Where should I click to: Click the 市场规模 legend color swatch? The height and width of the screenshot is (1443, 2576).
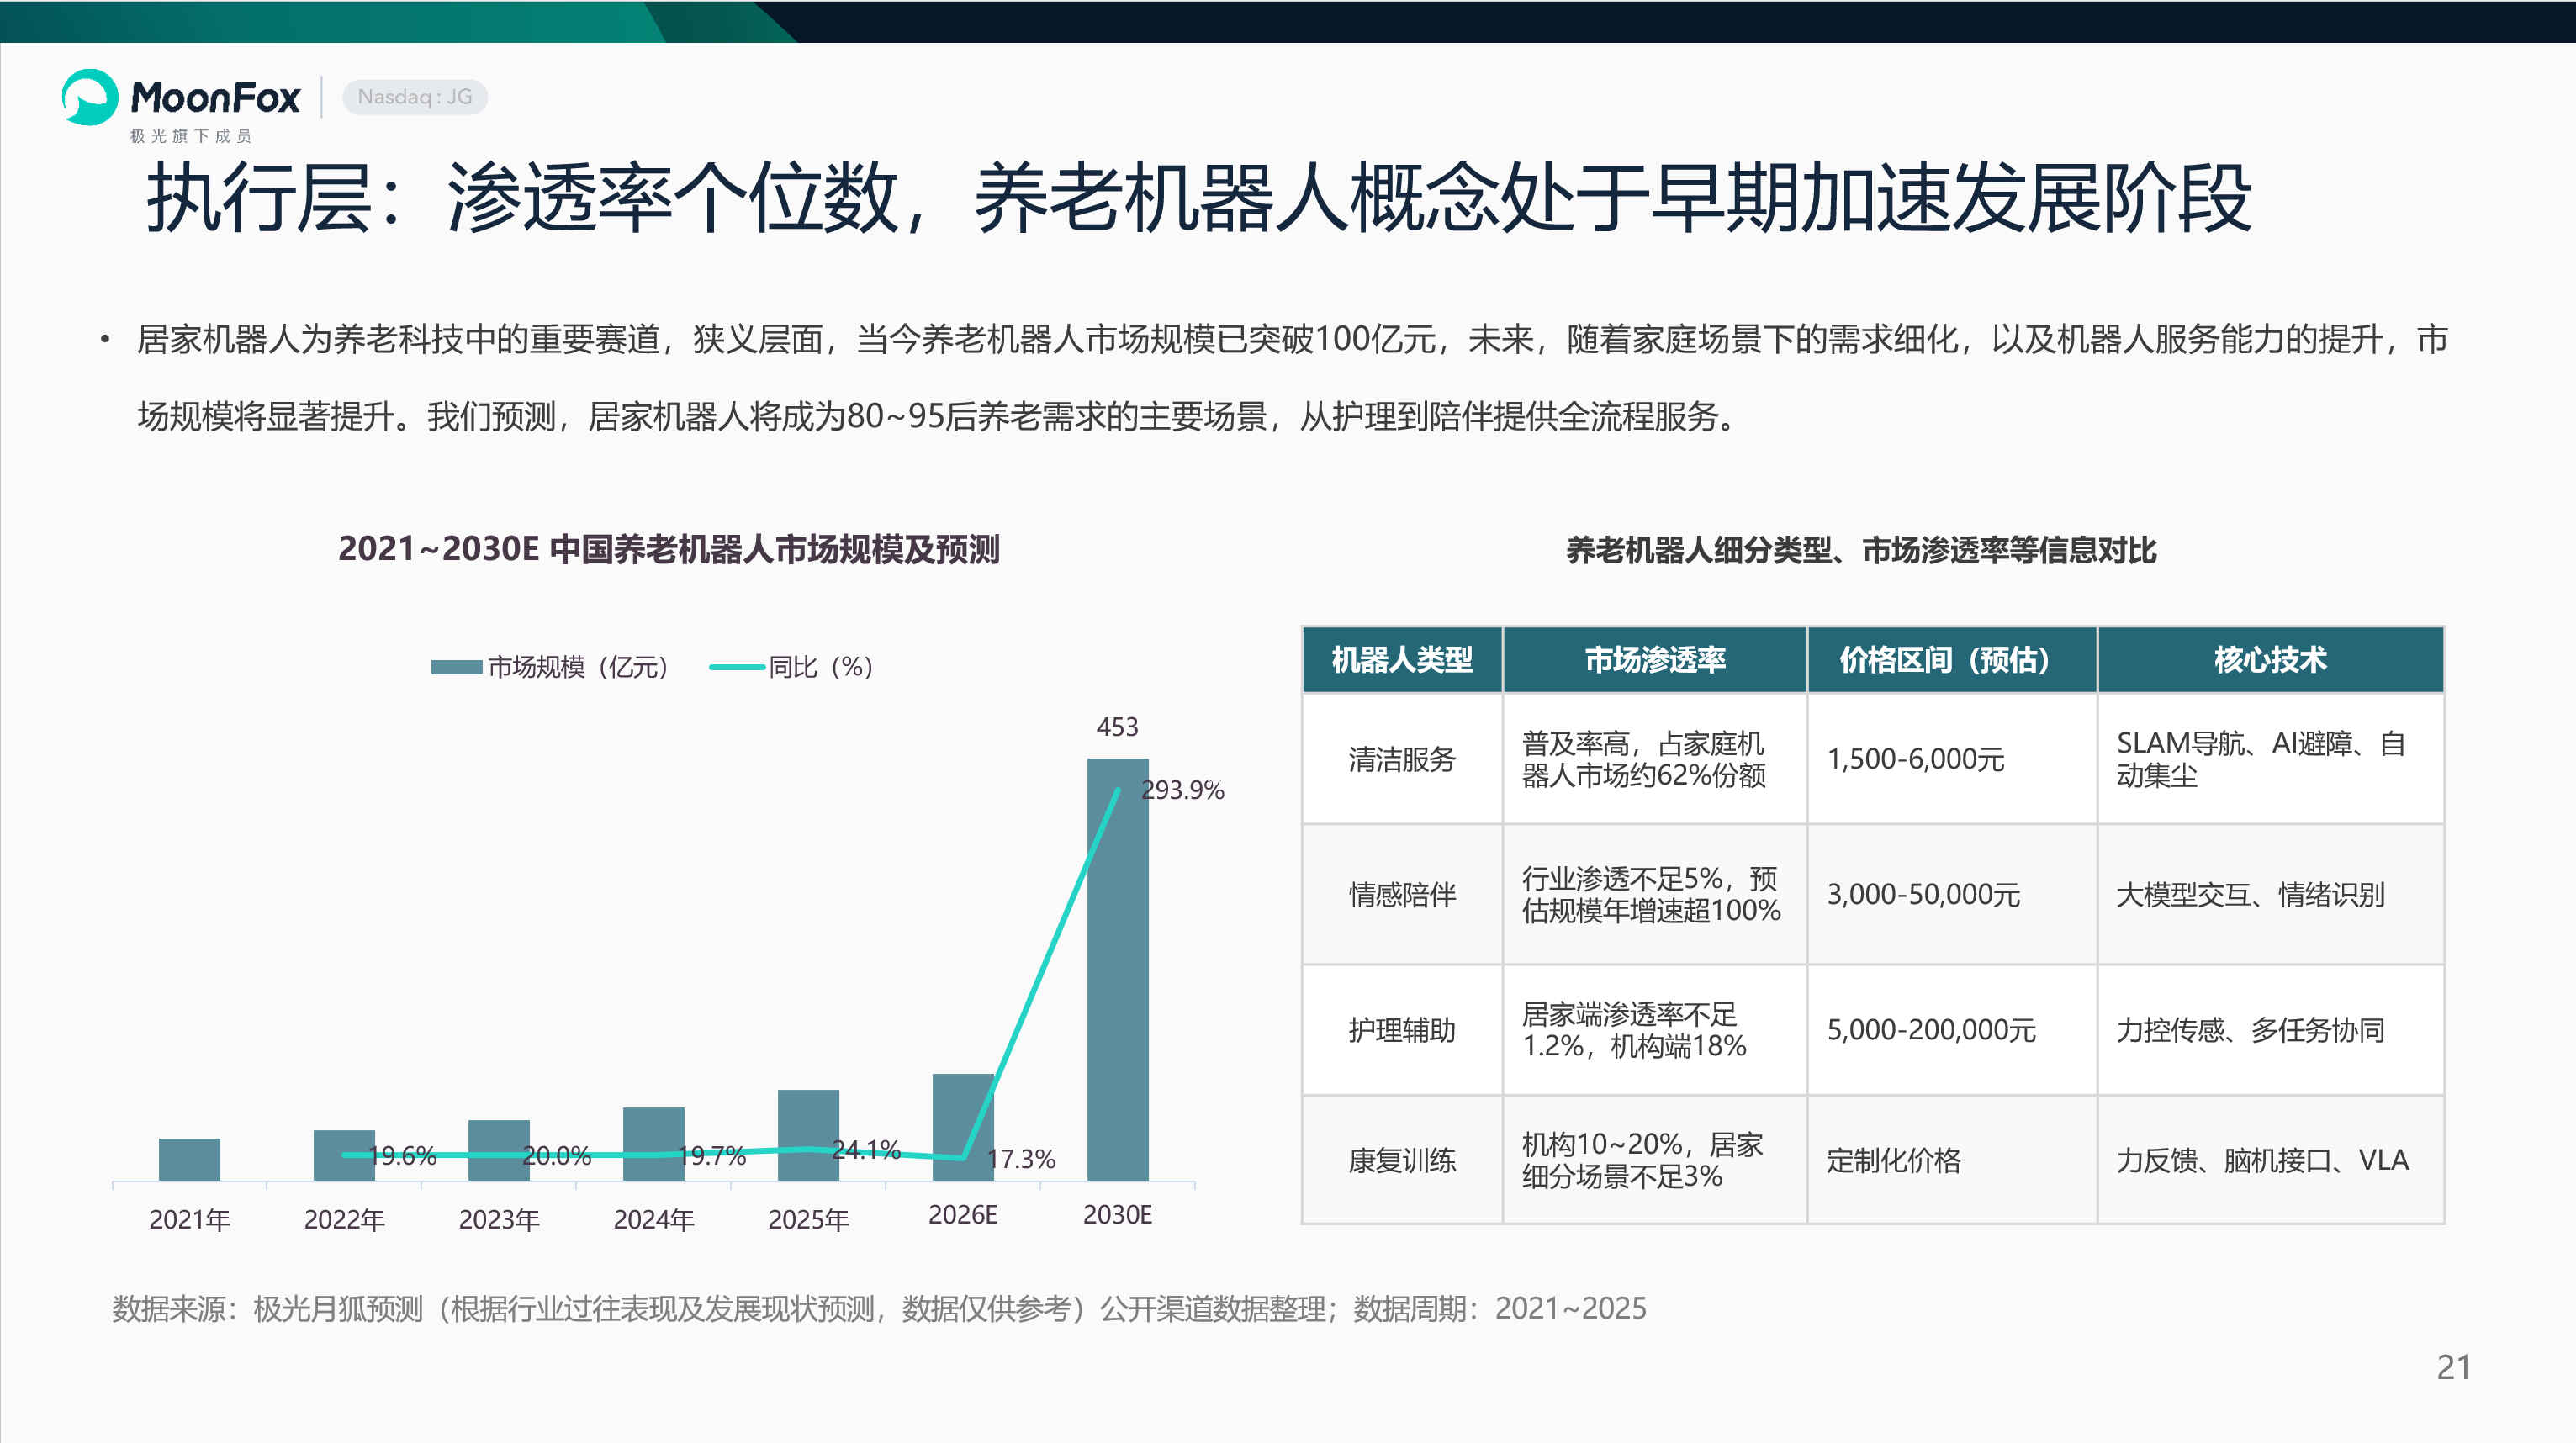click(x=457, y=667)
